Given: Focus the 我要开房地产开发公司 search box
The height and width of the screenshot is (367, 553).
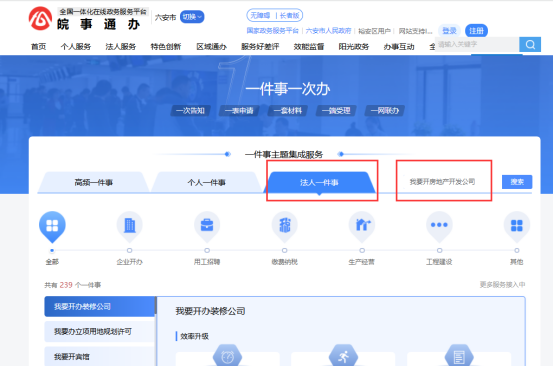Looking at the screenshot, I should click(x=448, y=182).
